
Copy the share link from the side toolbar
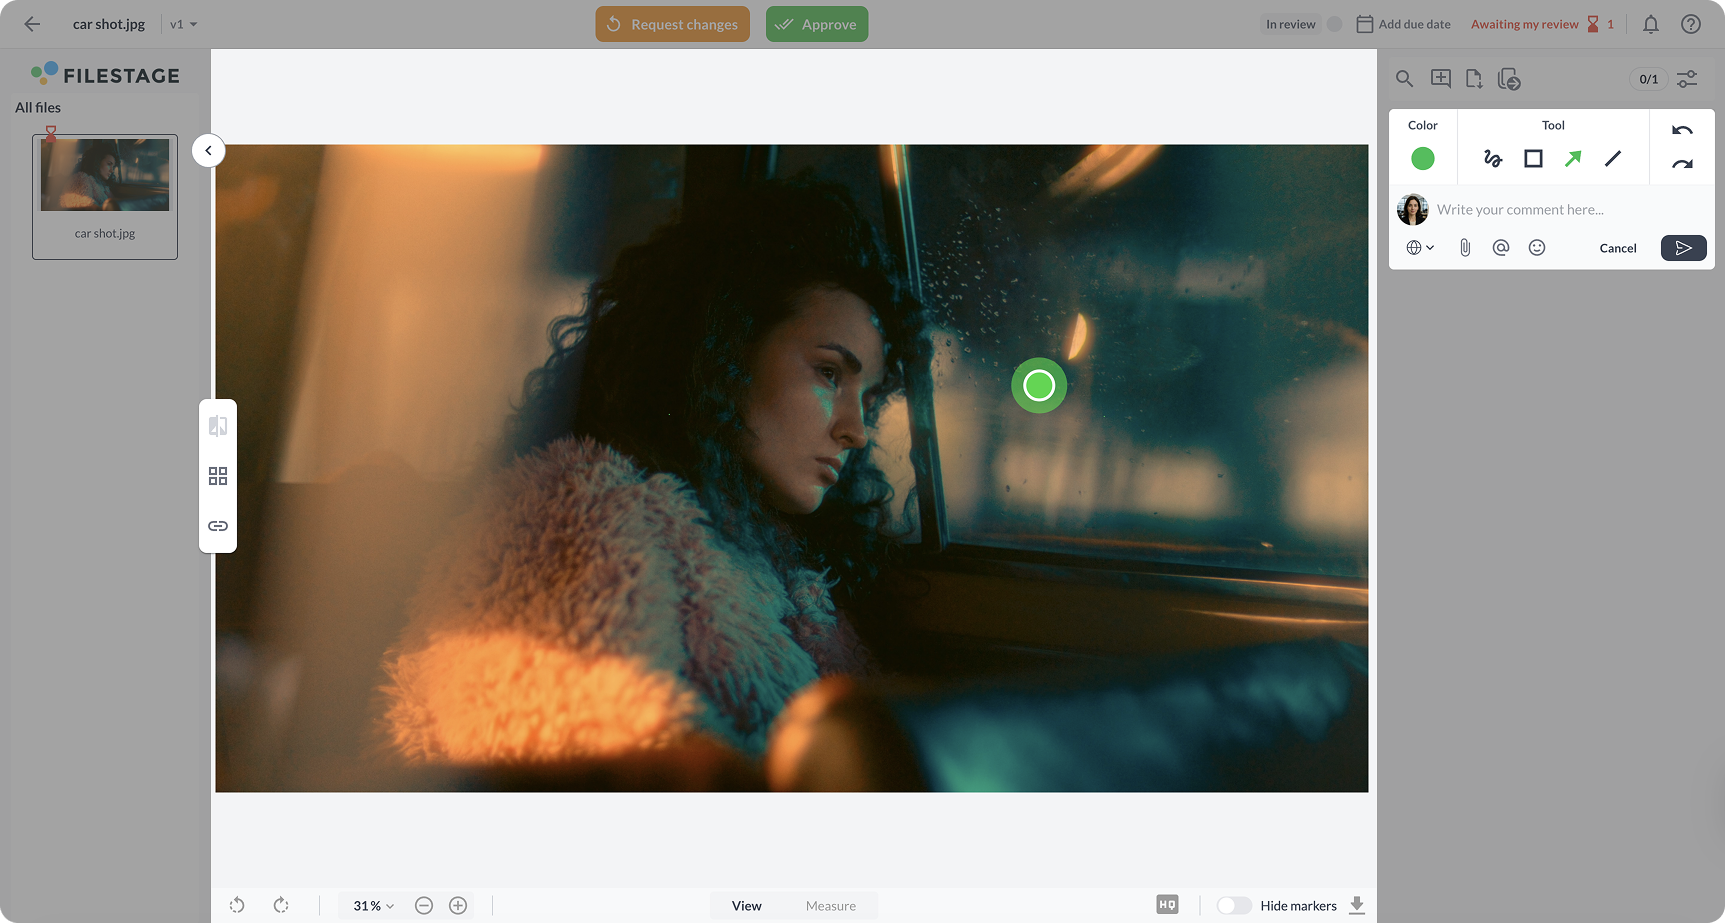(217, 525)
